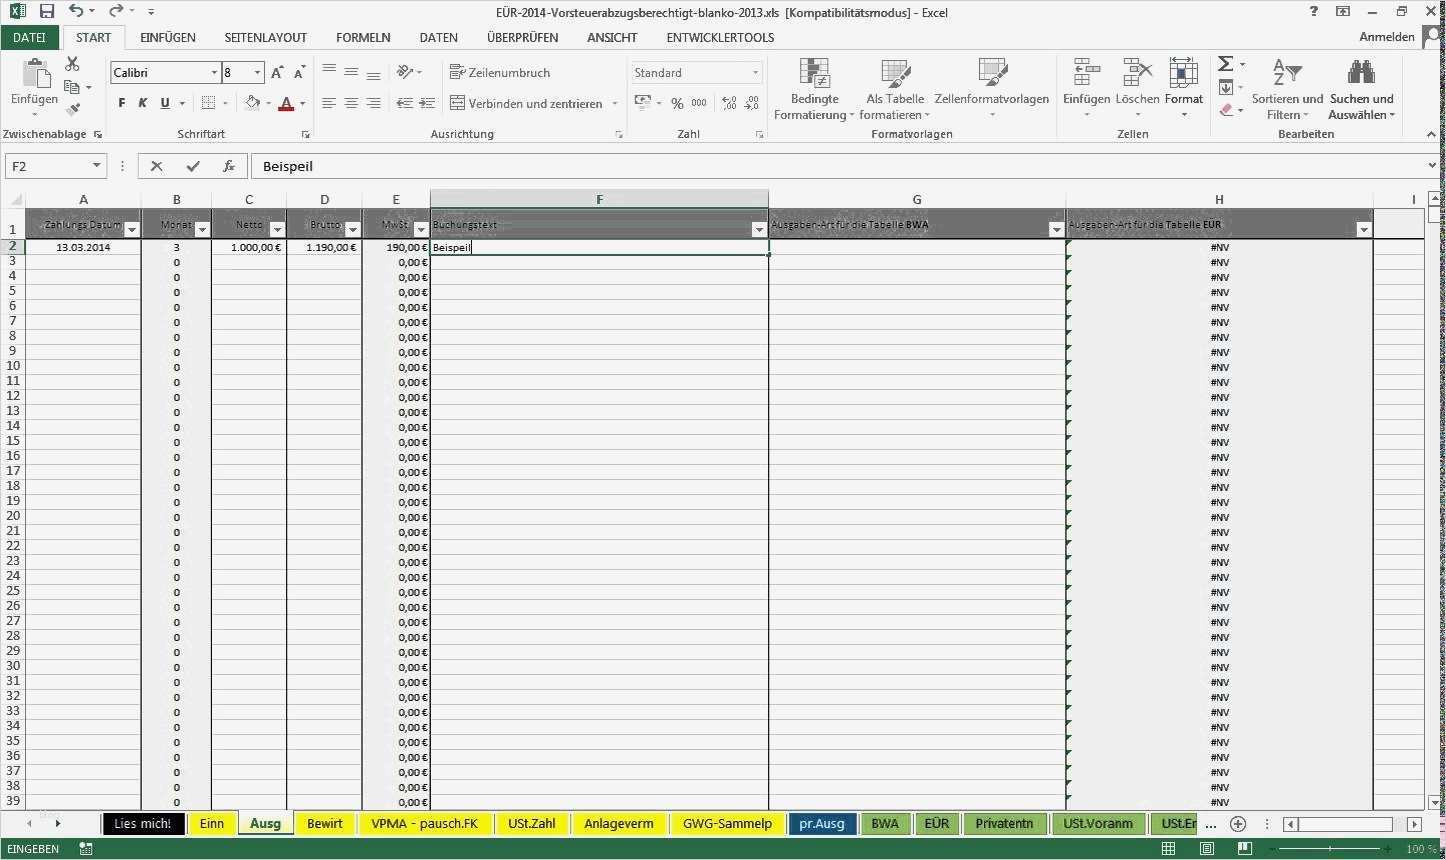The width and height of the screenshot is (1446, 860).
Task: Toggle underline formatting (U)
Action: (x=165, y=103)
